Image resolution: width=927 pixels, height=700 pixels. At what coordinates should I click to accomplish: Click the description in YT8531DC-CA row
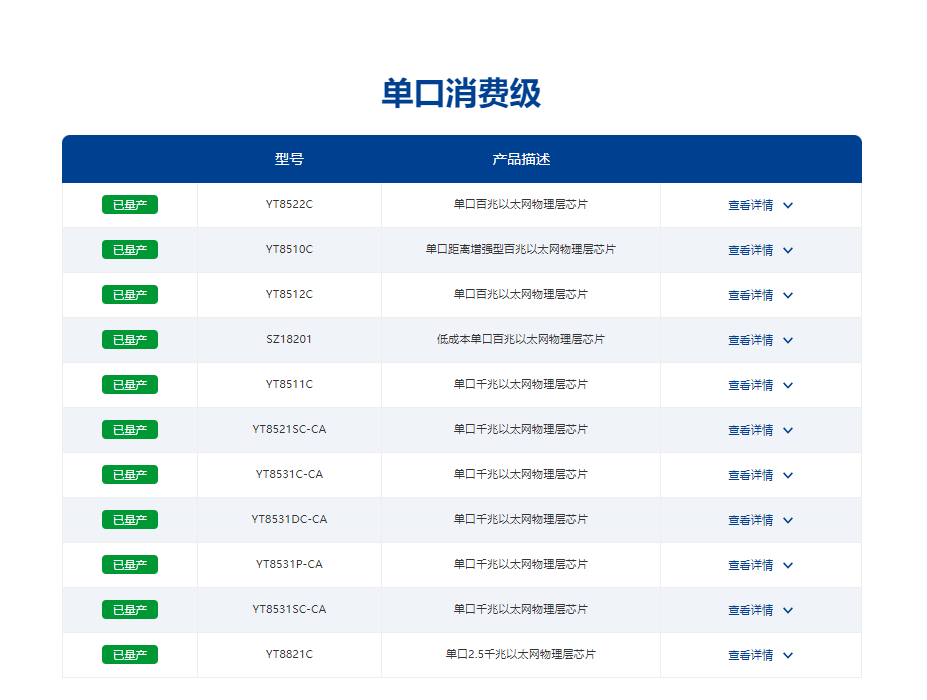coord(521,518)
